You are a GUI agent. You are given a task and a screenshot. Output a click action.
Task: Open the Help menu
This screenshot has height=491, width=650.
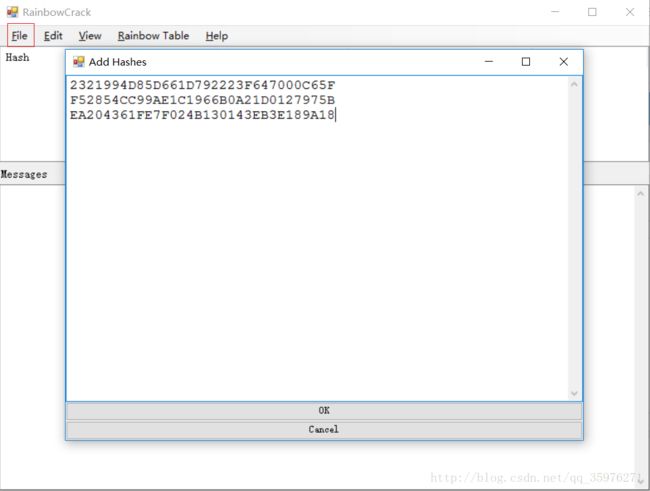pyautogui.click(x=216, y=36)
